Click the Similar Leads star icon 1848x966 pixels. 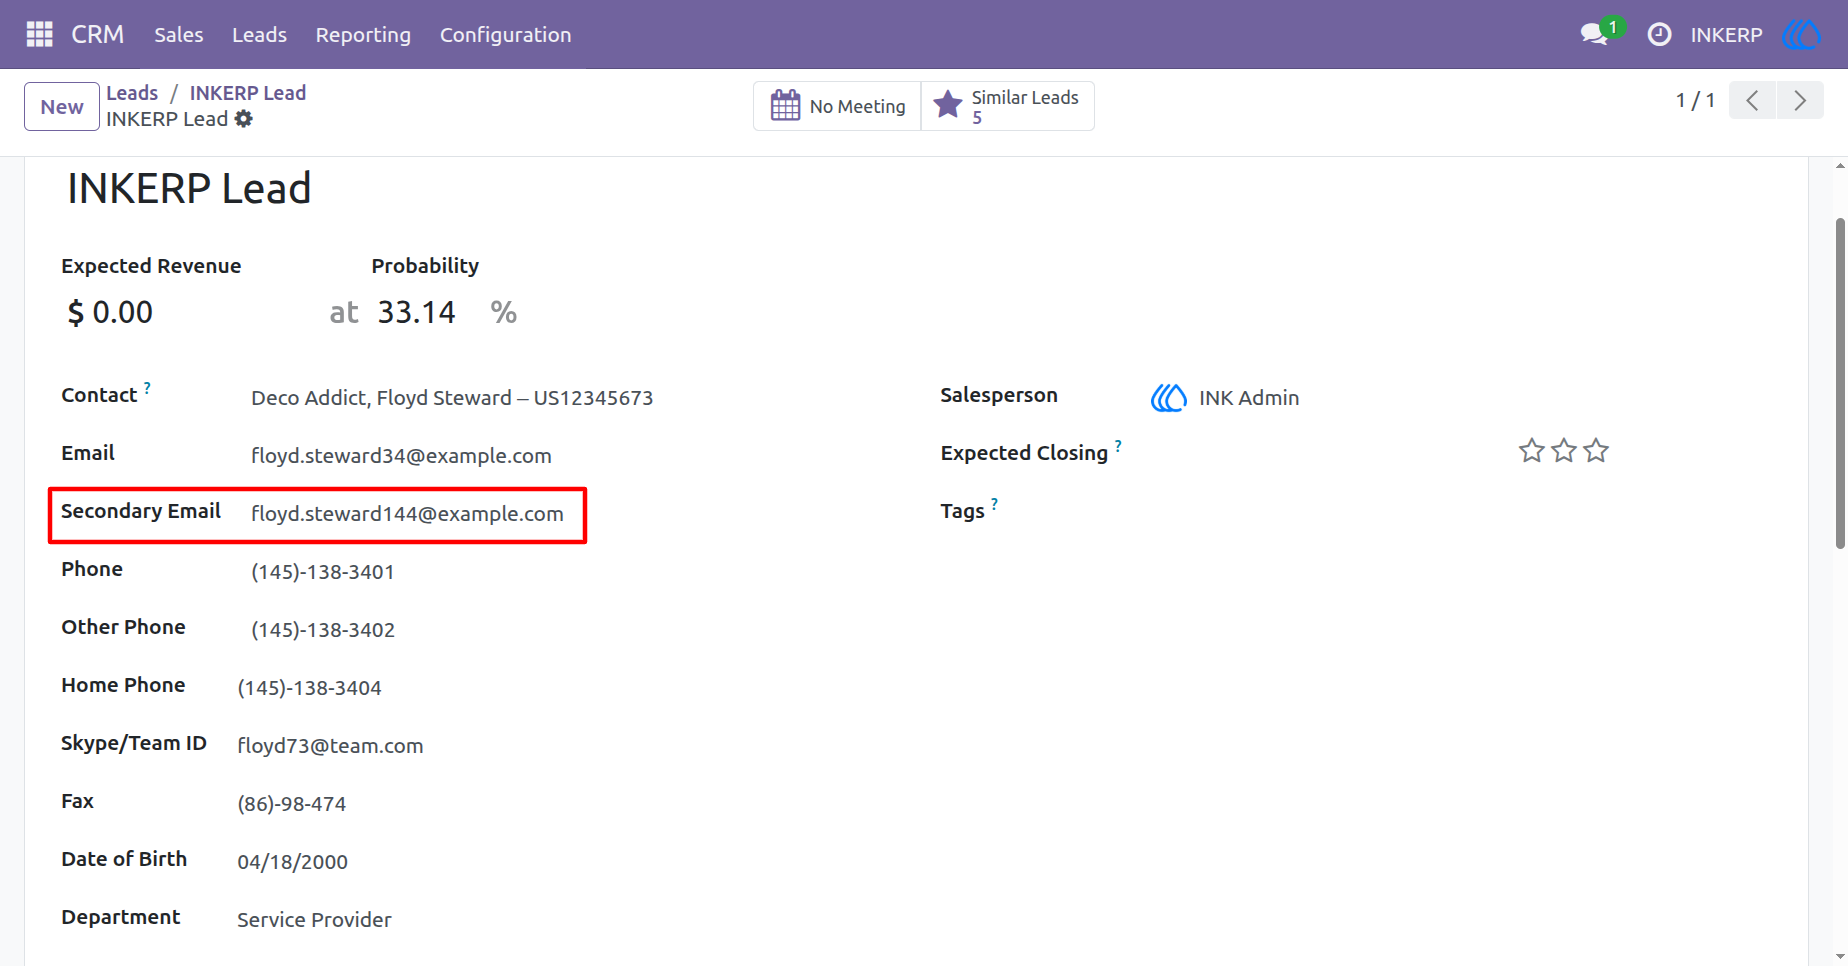[947, 105]
